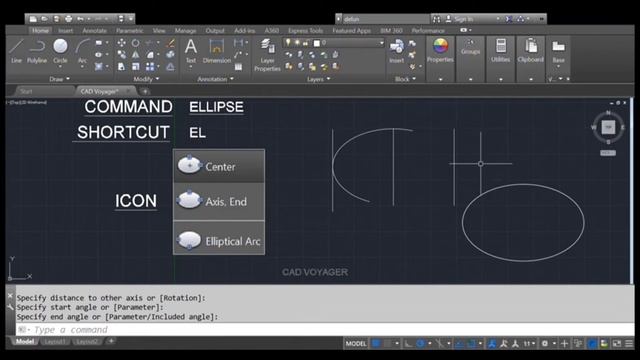
Task: Click the Rotate tool in Modify panel
Action: coord(135,42)
